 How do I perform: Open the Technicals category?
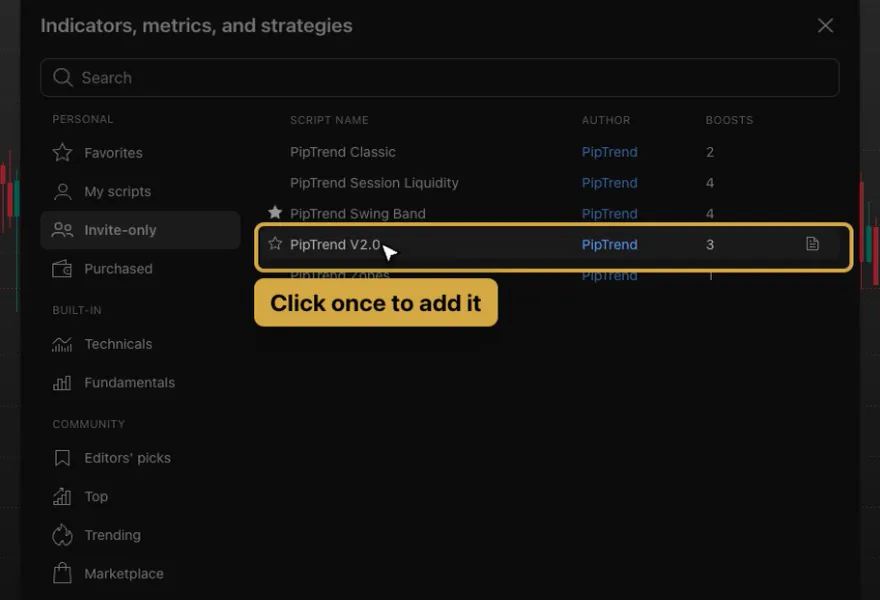click(140, 344)
